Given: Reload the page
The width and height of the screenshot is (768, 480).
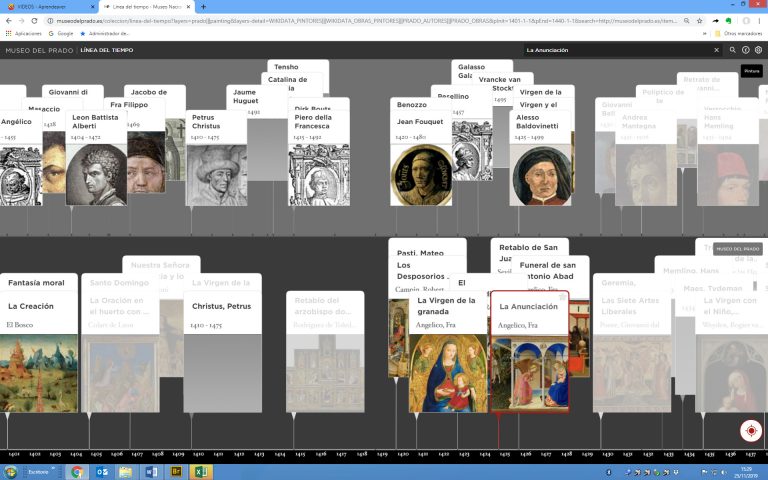Looking at the screenshot, I should [34, 21].
